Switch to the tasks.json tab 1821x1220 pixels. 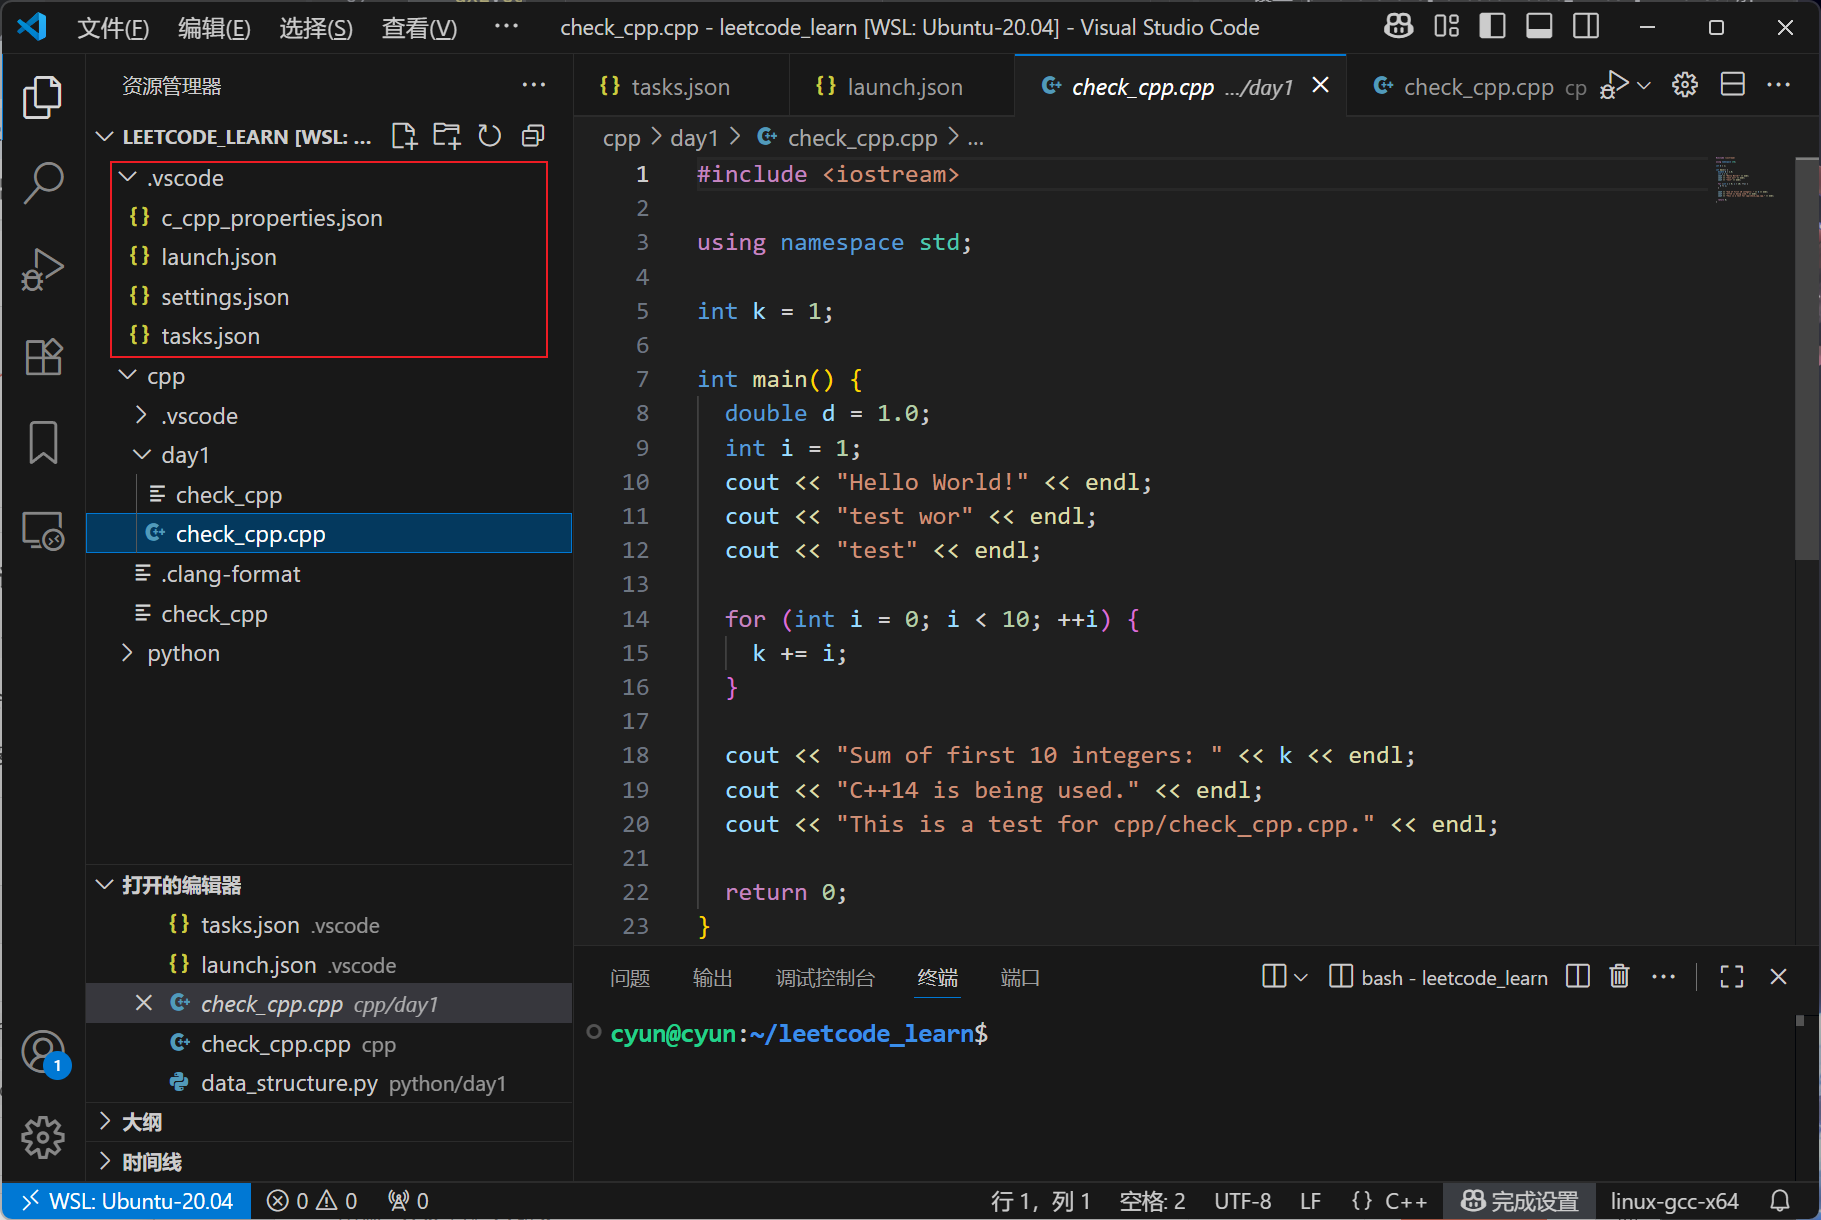click(681, 87)
